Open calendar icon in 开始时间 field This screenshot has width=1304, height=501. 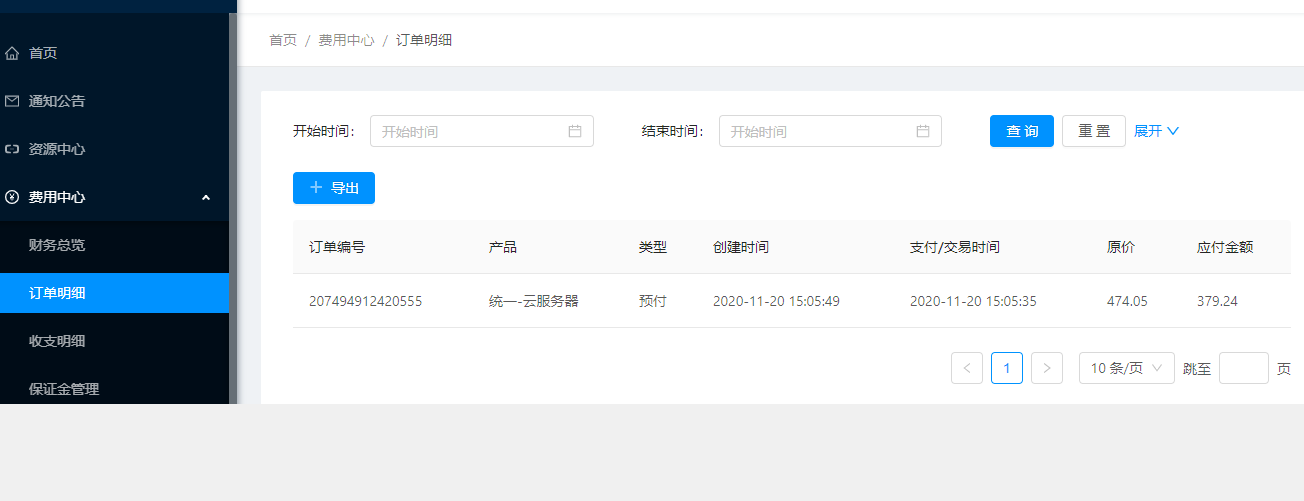tap(575, 131)
